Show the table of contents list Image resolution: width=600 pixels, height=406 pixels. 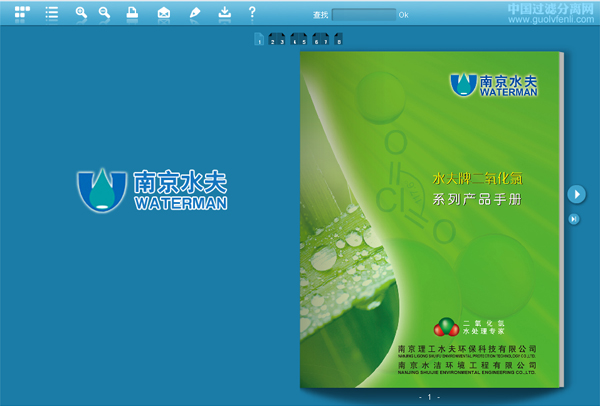[52, 13]
